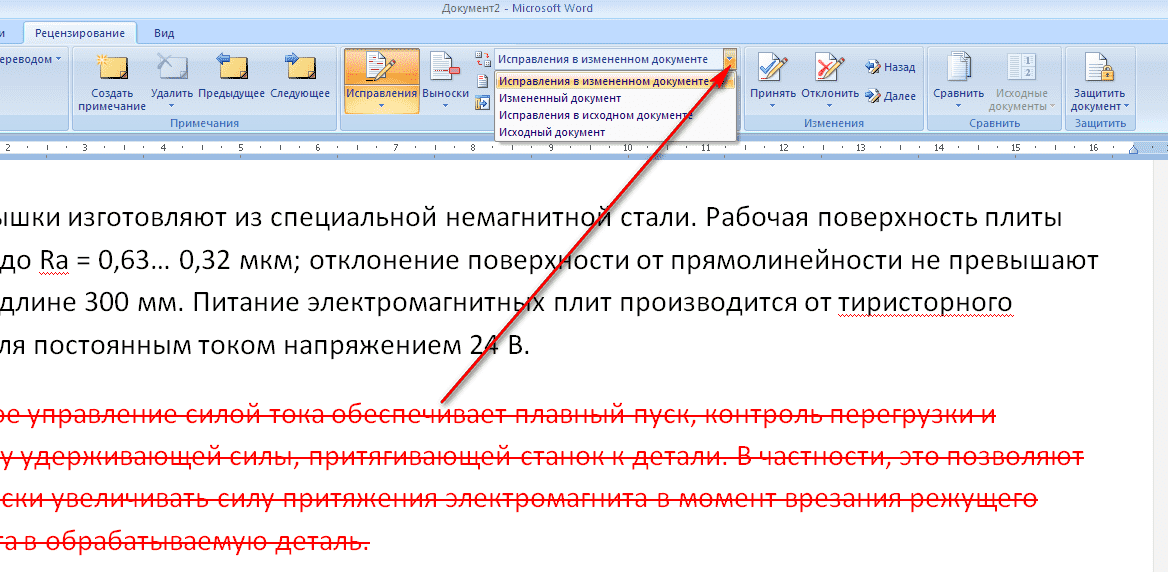This screenshot has height=572, width=1168.
Task: Expand the Отклонить dropdown arrow
Action: tap(830, 105)
